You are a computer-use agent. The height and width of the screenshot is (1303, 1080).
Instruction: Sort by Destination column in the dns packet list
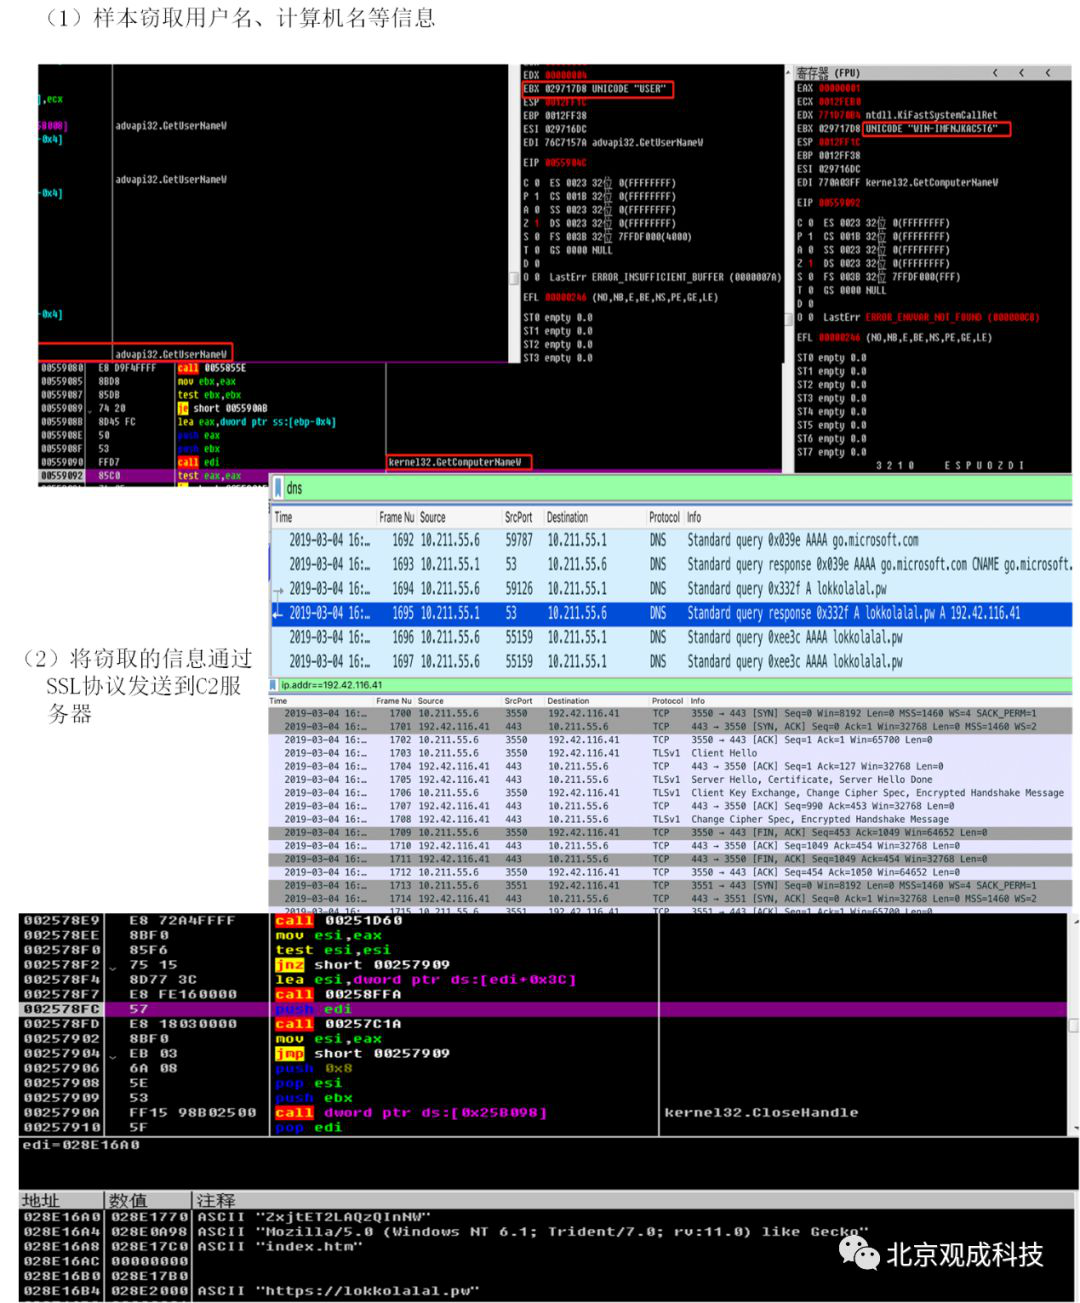[567, 517]
